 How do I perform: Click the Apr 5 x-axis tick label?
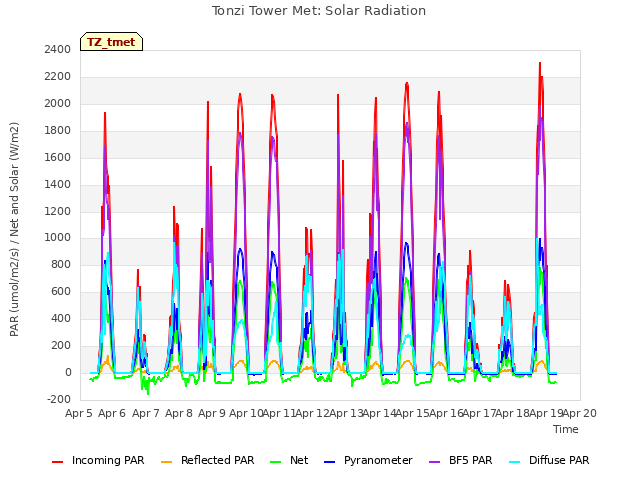tap(79, 413)
